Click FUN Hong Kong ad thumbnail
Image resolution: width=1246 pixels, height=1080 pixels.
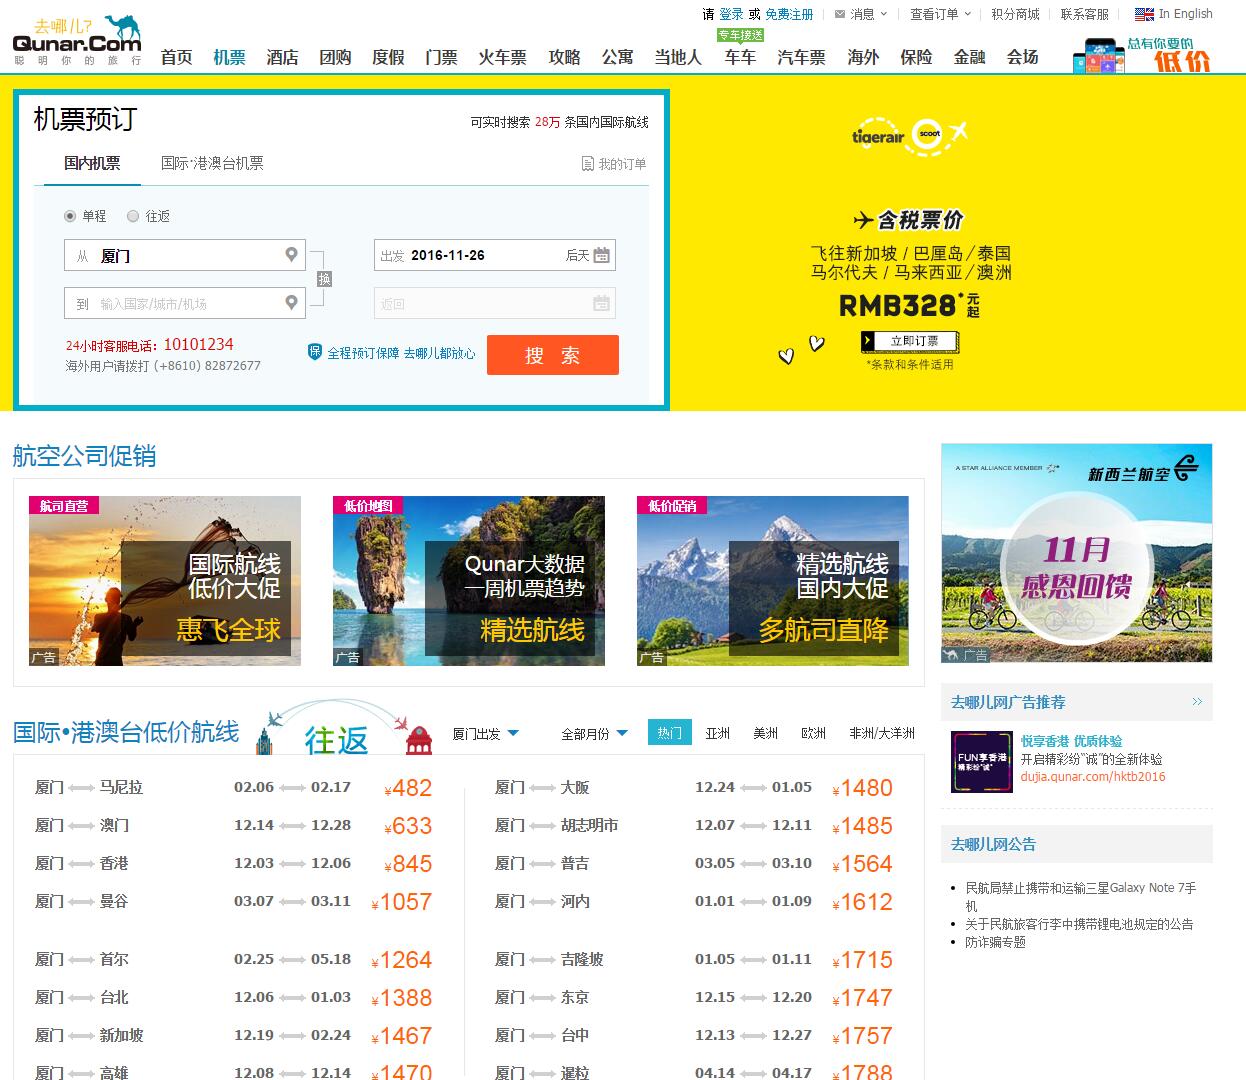point(982,762)
